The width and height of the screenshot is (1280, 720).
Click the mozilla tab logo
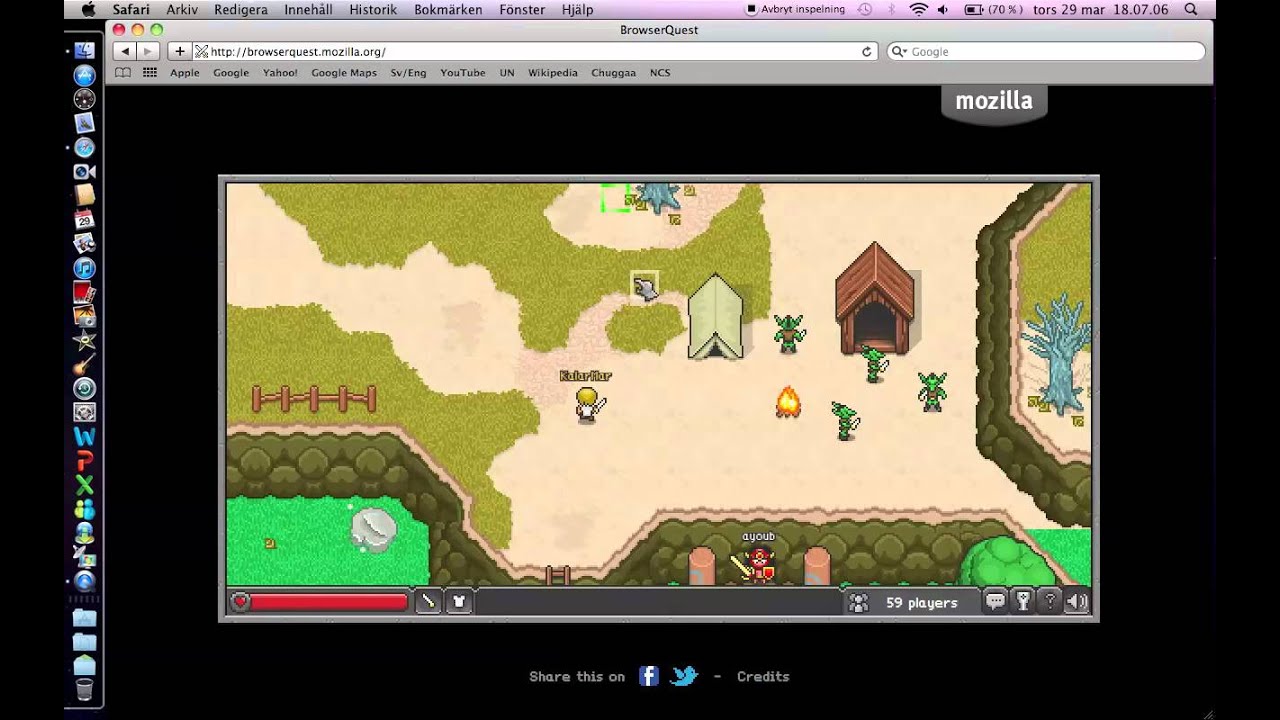[994, 102]
